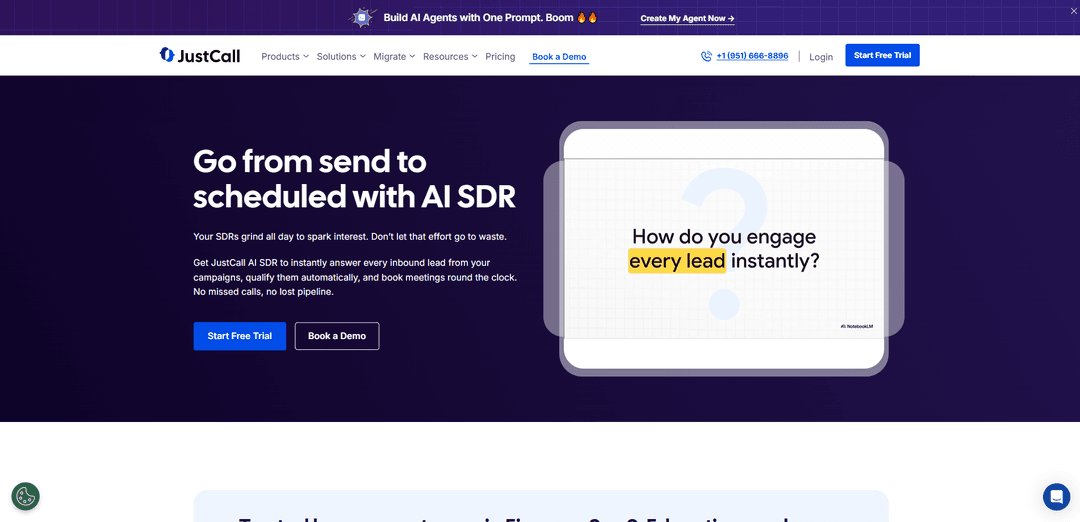Expand the Products dropdown
The width and height of the screenshot is (1080, 522).
pos(285,57)
